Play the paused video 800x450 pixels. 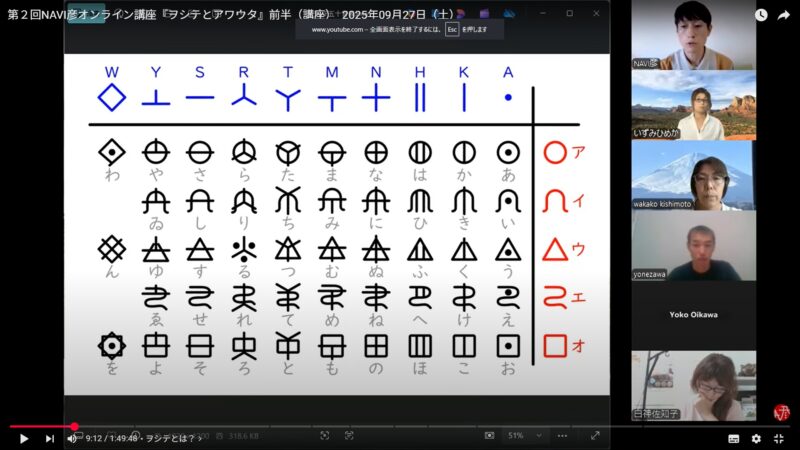(23, 438)
